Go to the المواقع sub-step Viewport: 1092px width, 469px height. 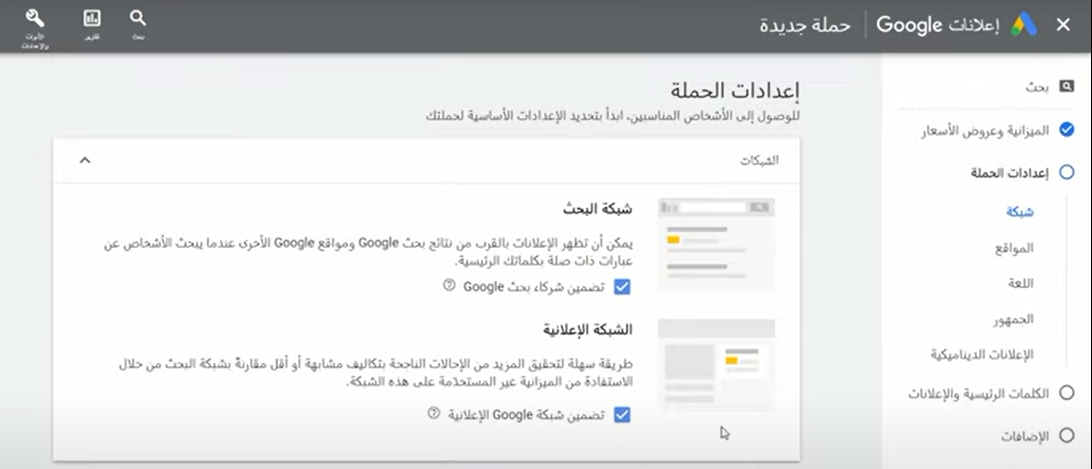point(1014,248)
